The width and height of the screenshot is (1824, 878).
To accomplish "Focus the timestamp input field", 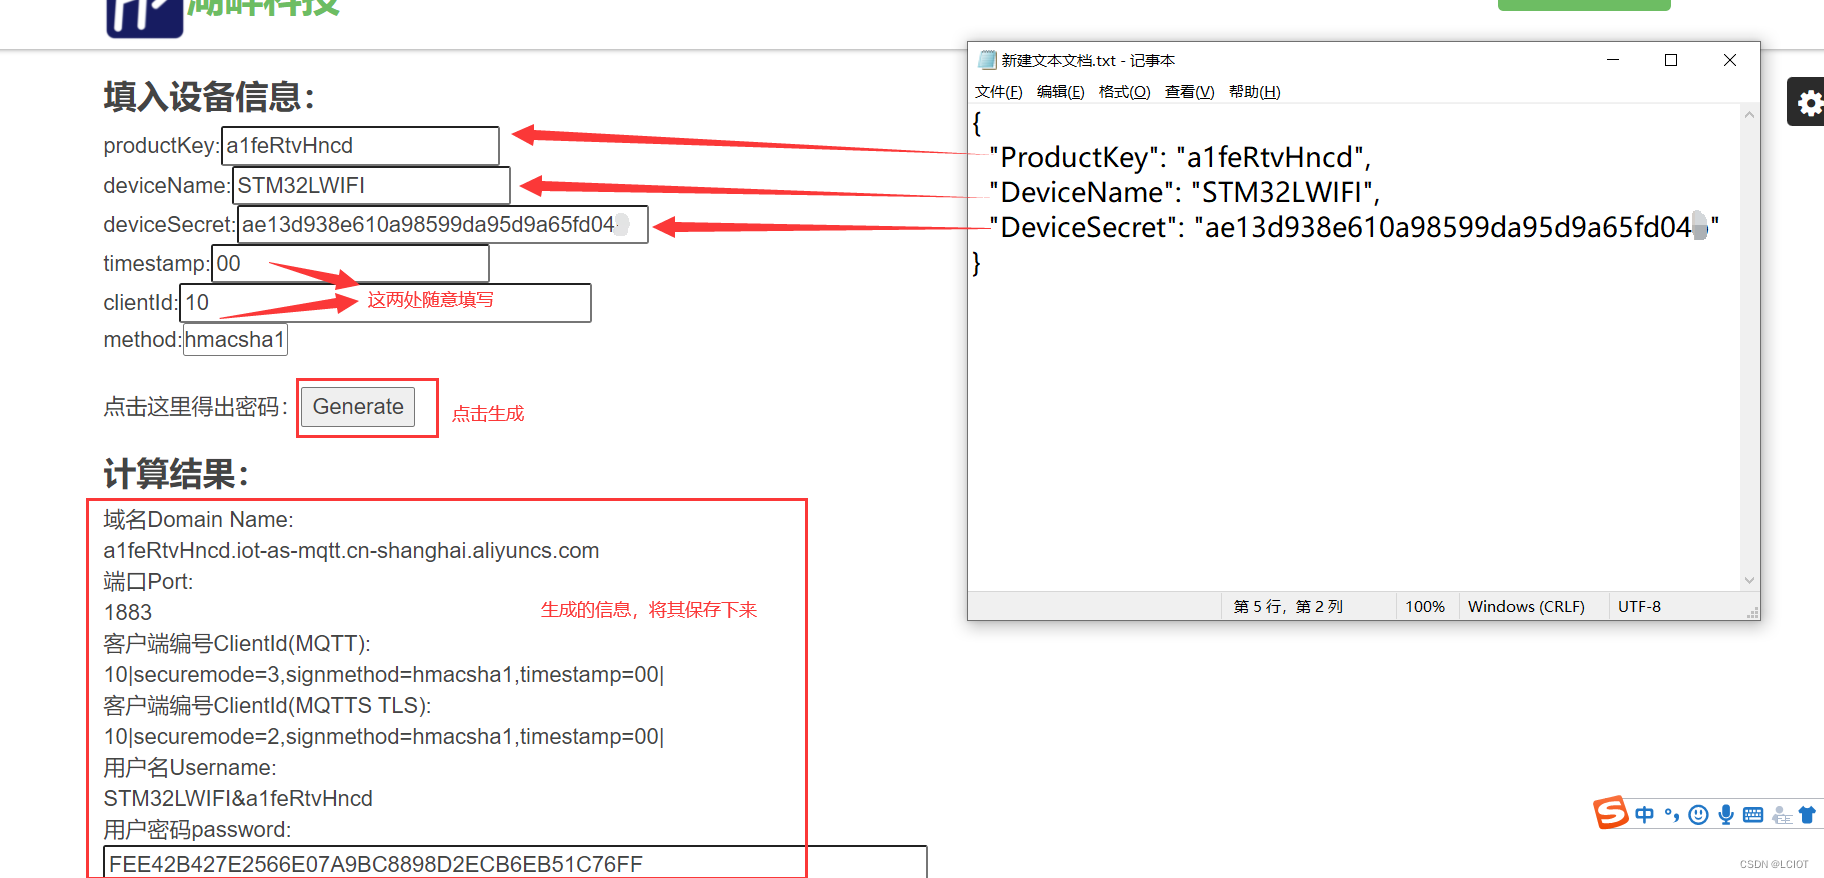I will pyautogui.click(x=350, y=264).
